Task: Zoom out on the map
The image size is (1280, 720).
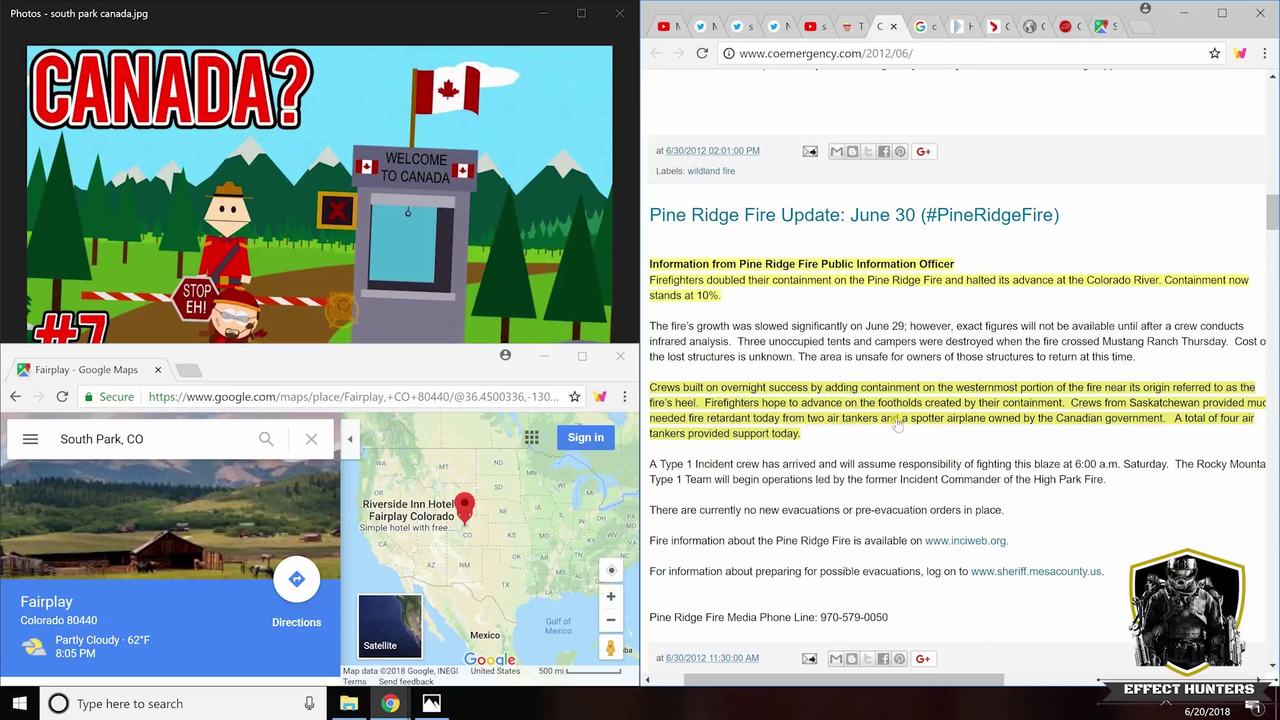Action: point(611,619)
